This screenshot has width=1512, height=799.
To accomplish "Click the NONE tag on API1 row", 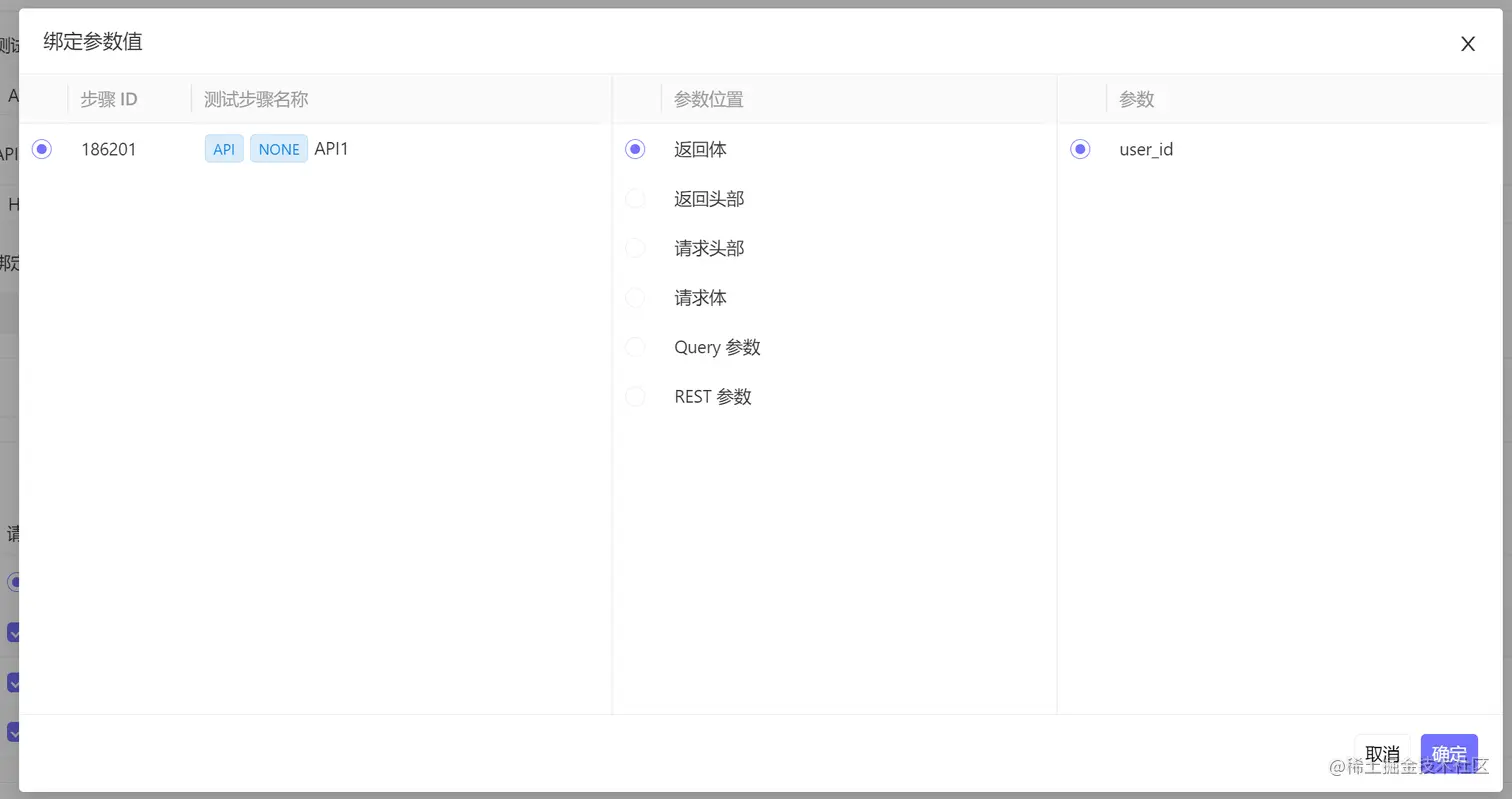I will 279,149.
